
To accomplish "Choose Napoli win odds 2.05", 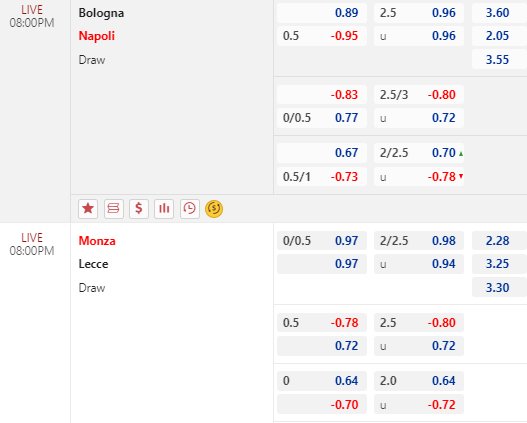I will point(499,36).
